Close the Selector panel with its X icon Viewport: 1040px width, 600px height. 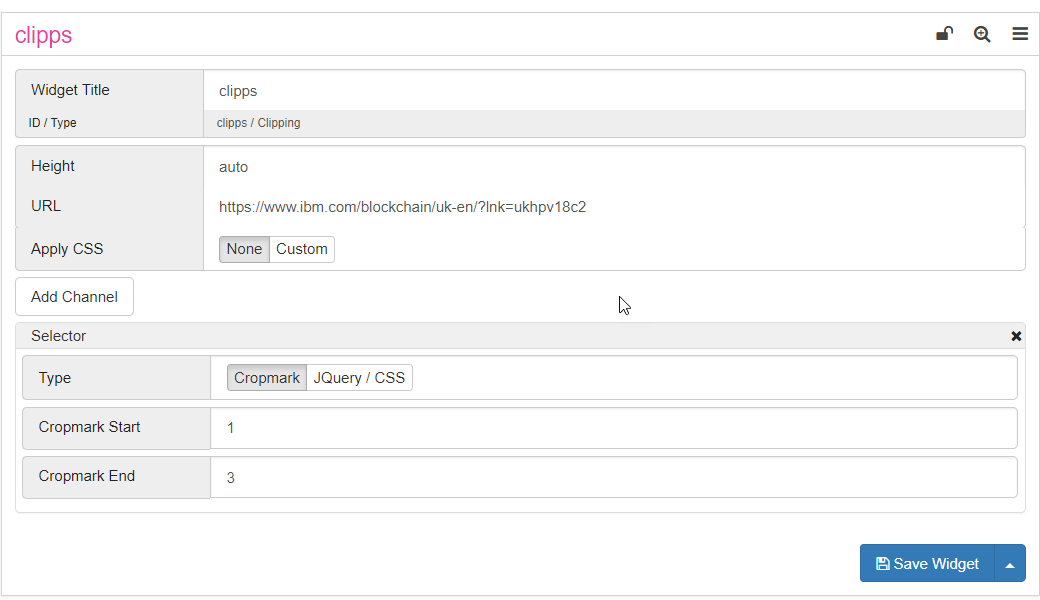1016,335
